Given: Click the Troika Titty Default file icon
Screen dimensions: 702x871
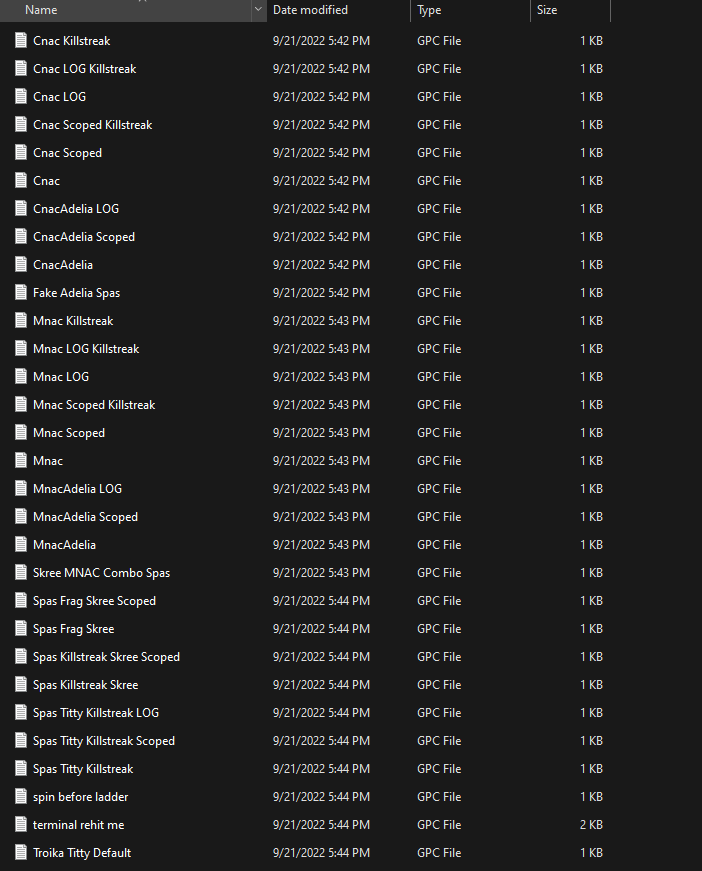Looking at the screenshot, I should tap(21, 853).
